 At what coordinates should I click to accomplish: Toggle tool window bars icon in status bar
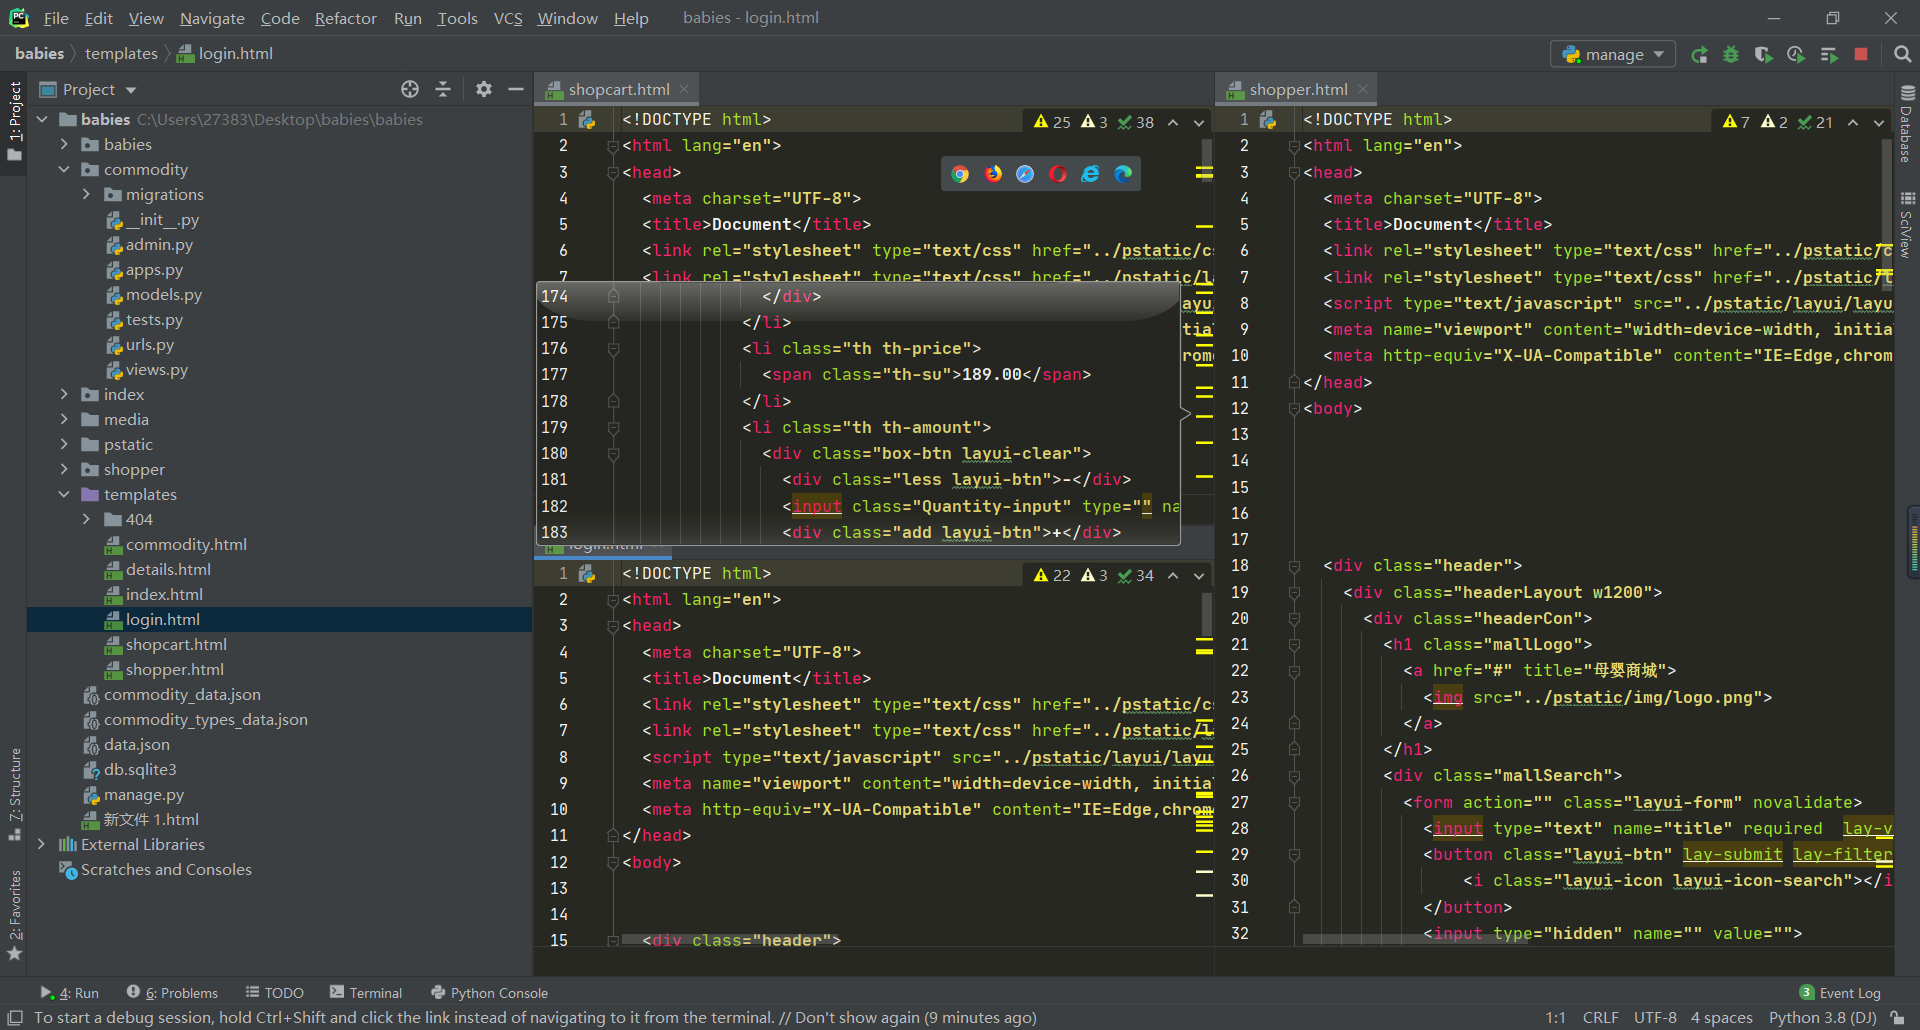coord(15,1018)
